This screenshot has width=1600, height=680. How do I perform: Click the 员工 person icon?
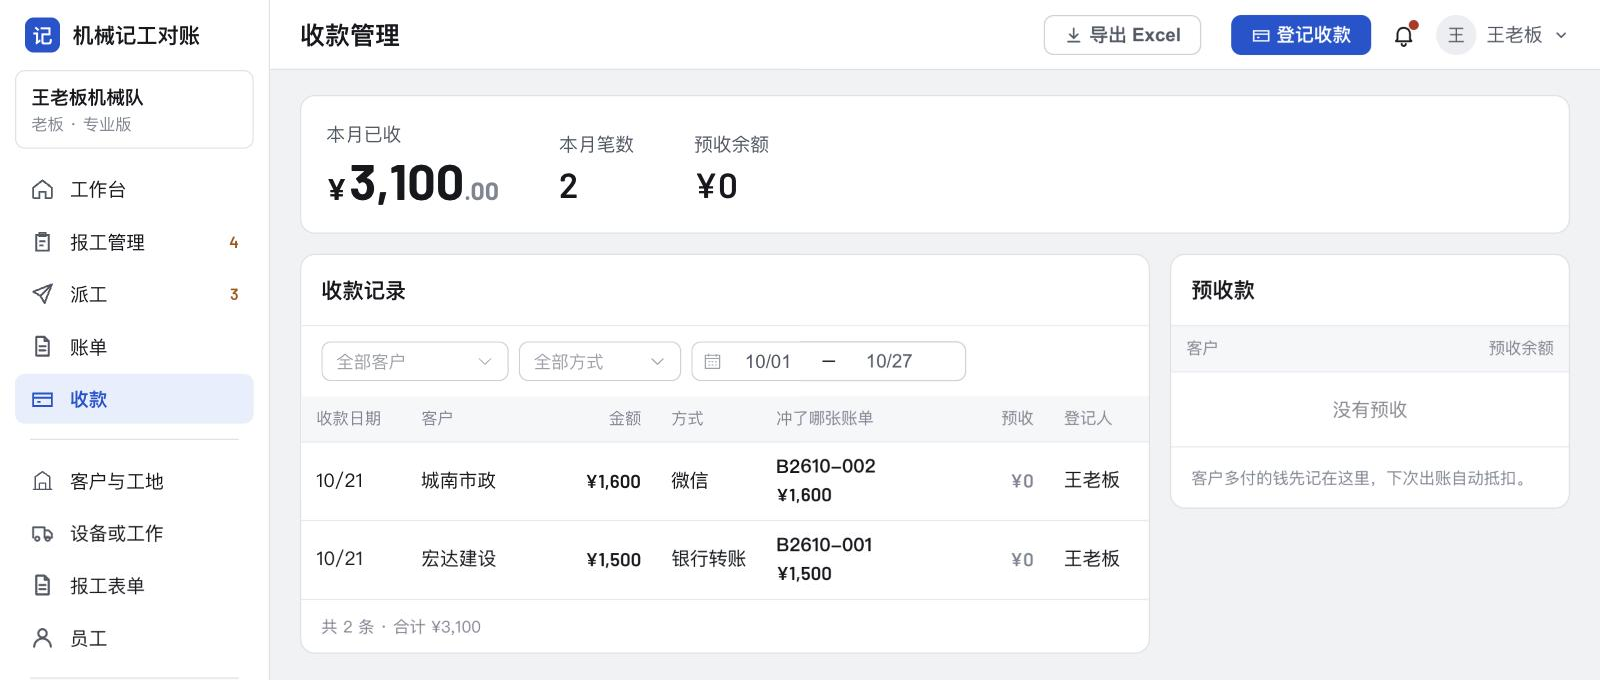click(42, 638)
